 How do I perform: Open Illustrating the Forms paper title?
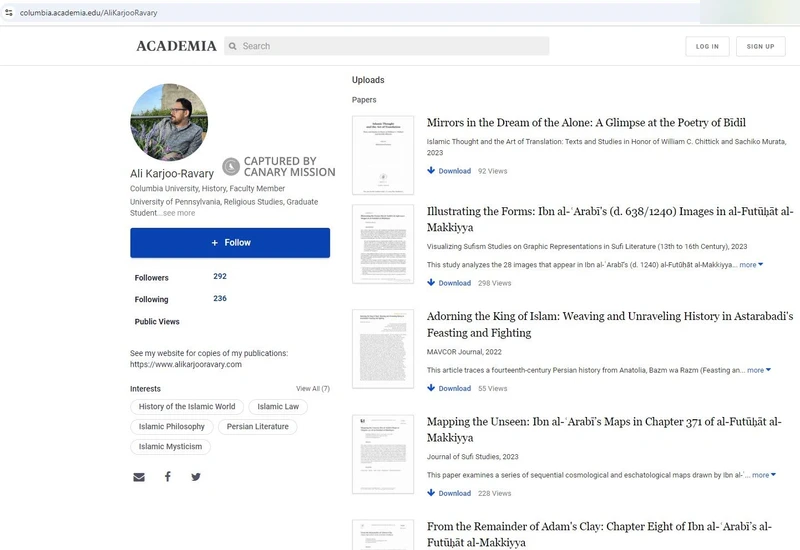[x=610, y=219]
